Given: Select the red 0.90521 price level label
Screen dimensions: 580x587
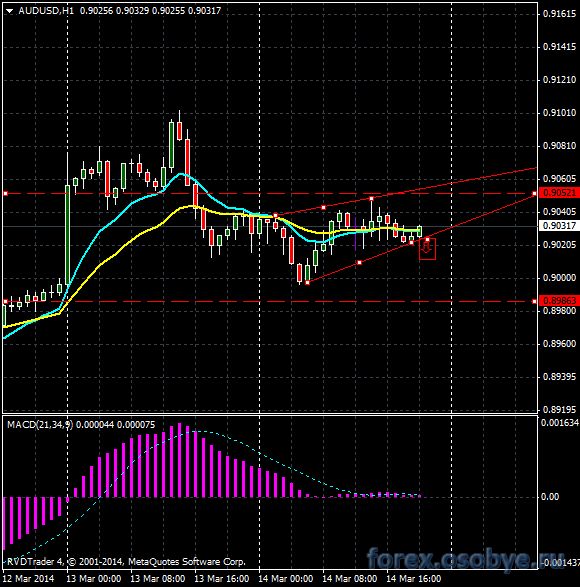Looking at the screenshot, I should coord(559,193).
